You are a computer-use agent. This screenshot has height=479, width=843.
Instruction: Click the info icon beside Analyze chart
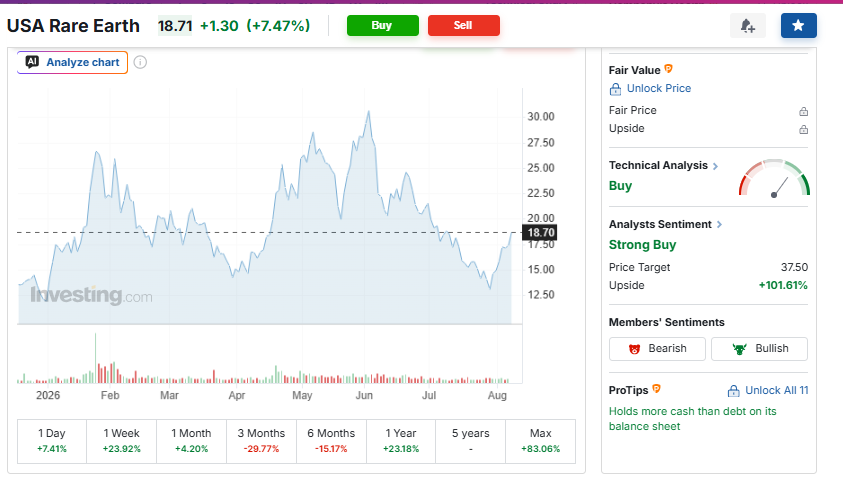pyautogui.click(x=140, y=62)
